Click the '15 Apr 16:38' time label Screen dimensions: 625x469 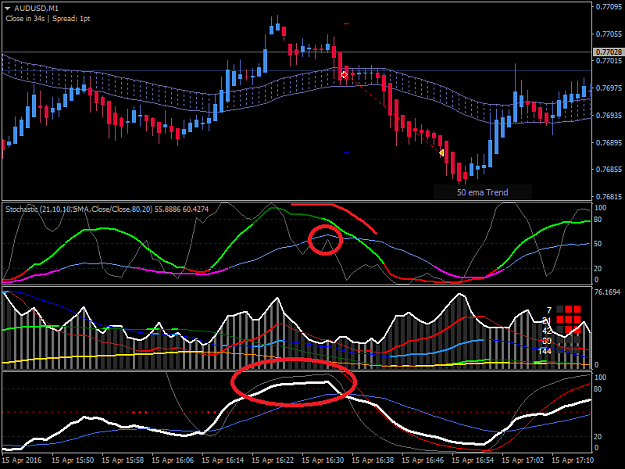pos(373,460)
